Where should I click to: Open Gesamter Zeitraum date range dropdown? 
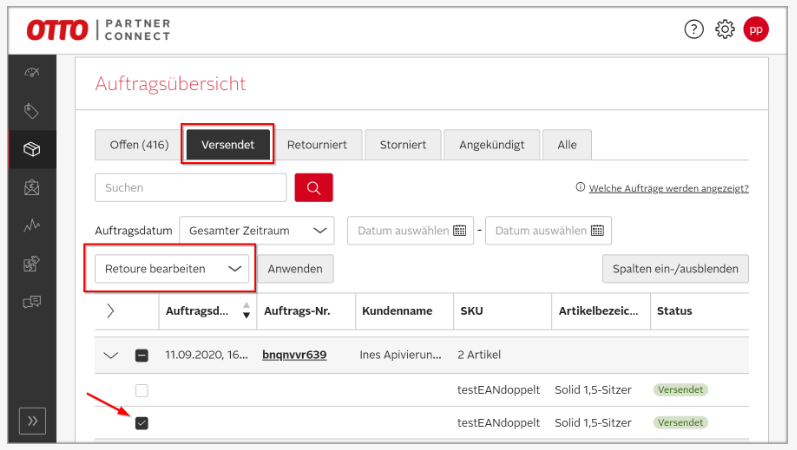coord(257,230)
